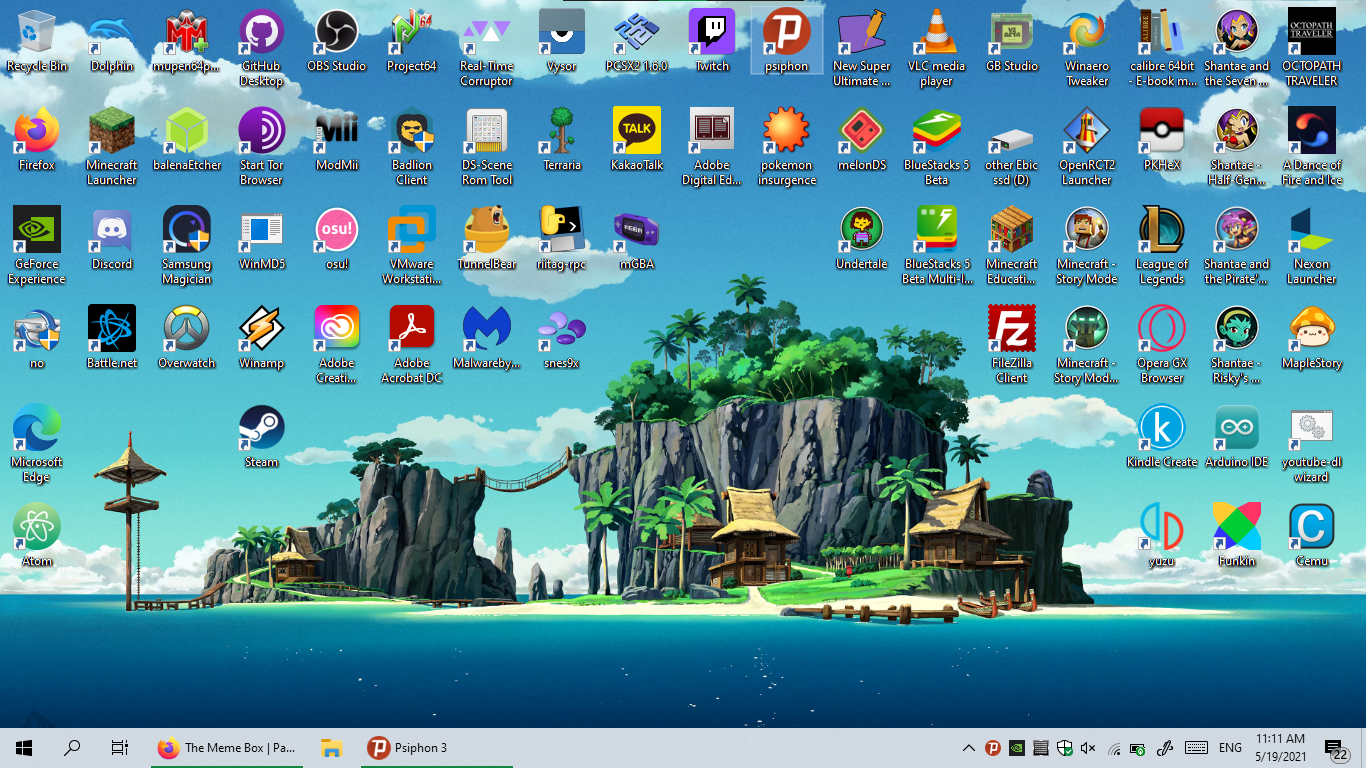1366x768 pixels.
Task: Select the Real-Time Corruptor icon
Action: 487,48
